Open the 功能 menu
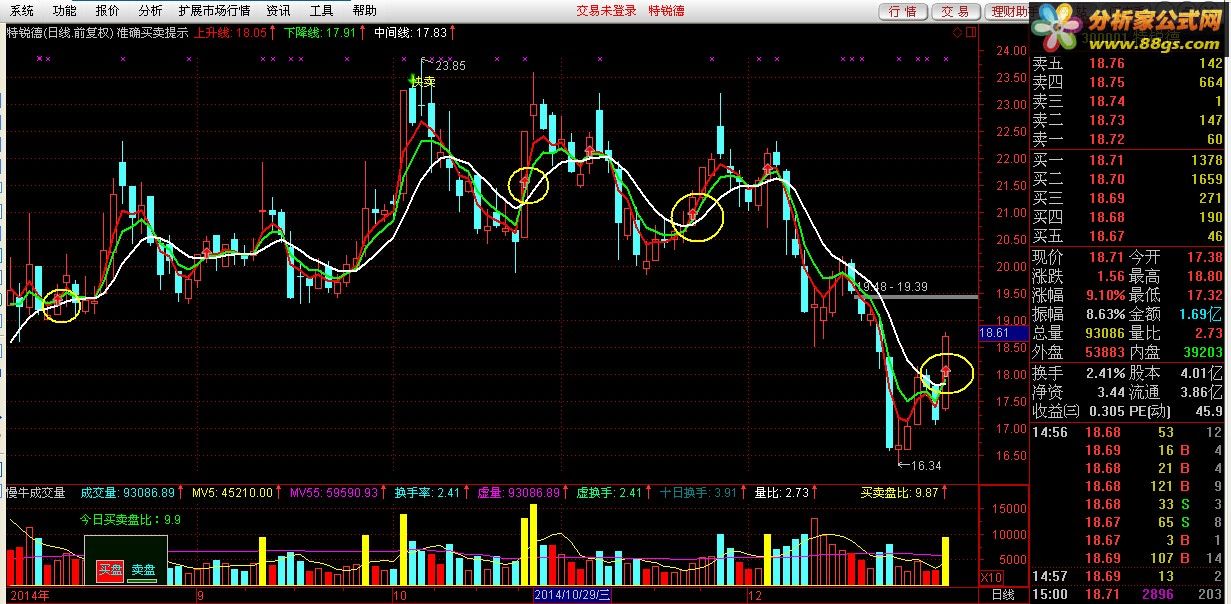Image resolution: width=1231 pixels, height=604 pixels. point(64,11)
